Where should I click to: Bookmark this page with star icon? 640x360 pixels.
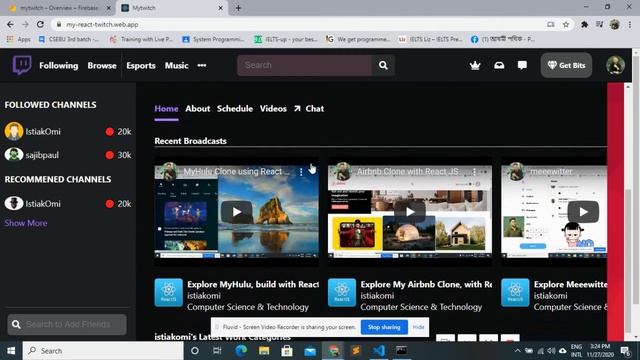coord(566,24)
